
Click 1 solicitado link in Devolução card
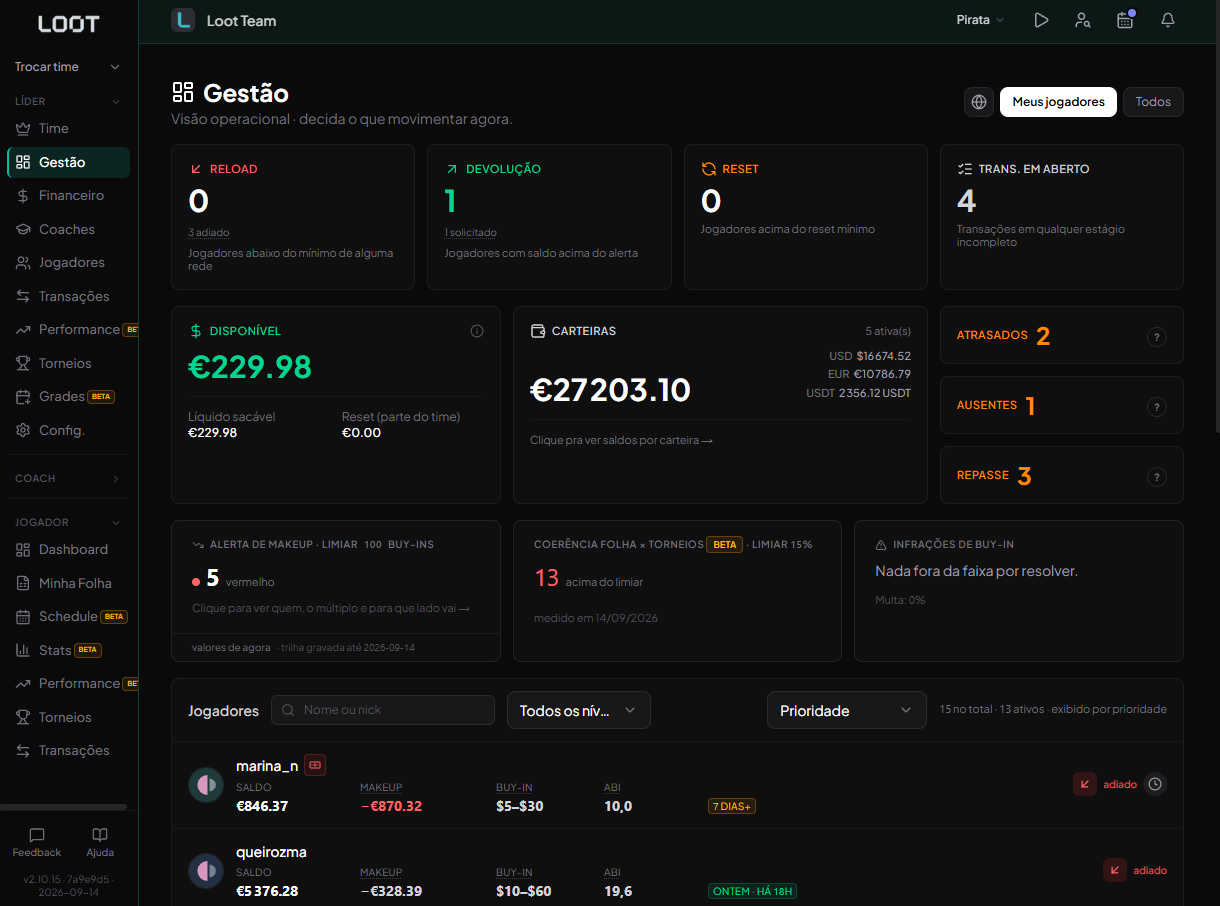pos(470,232)
